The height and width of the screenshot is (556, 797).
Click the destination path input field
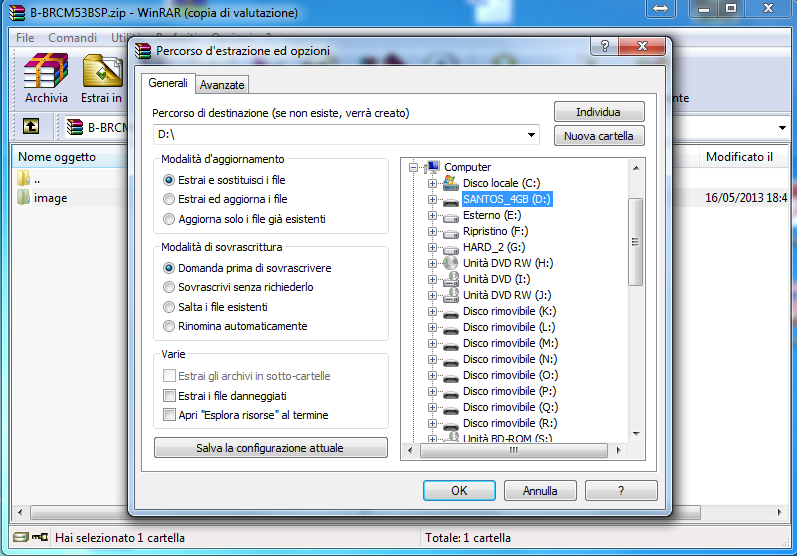click(346, 135)
